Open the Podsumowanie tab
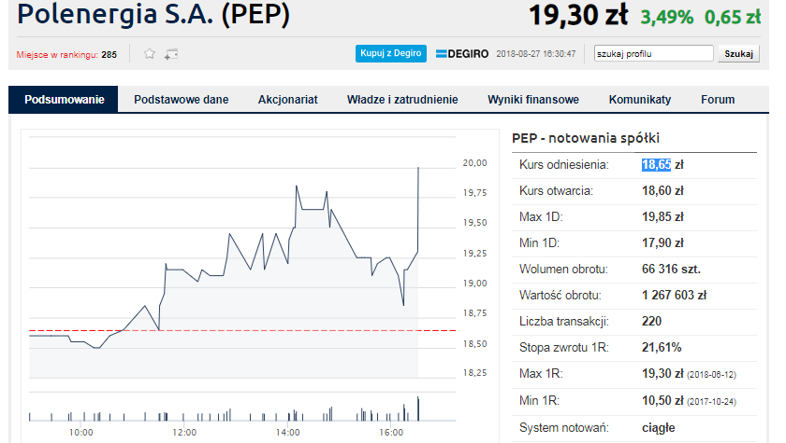786x443 pixels. [x=64, y=99]
